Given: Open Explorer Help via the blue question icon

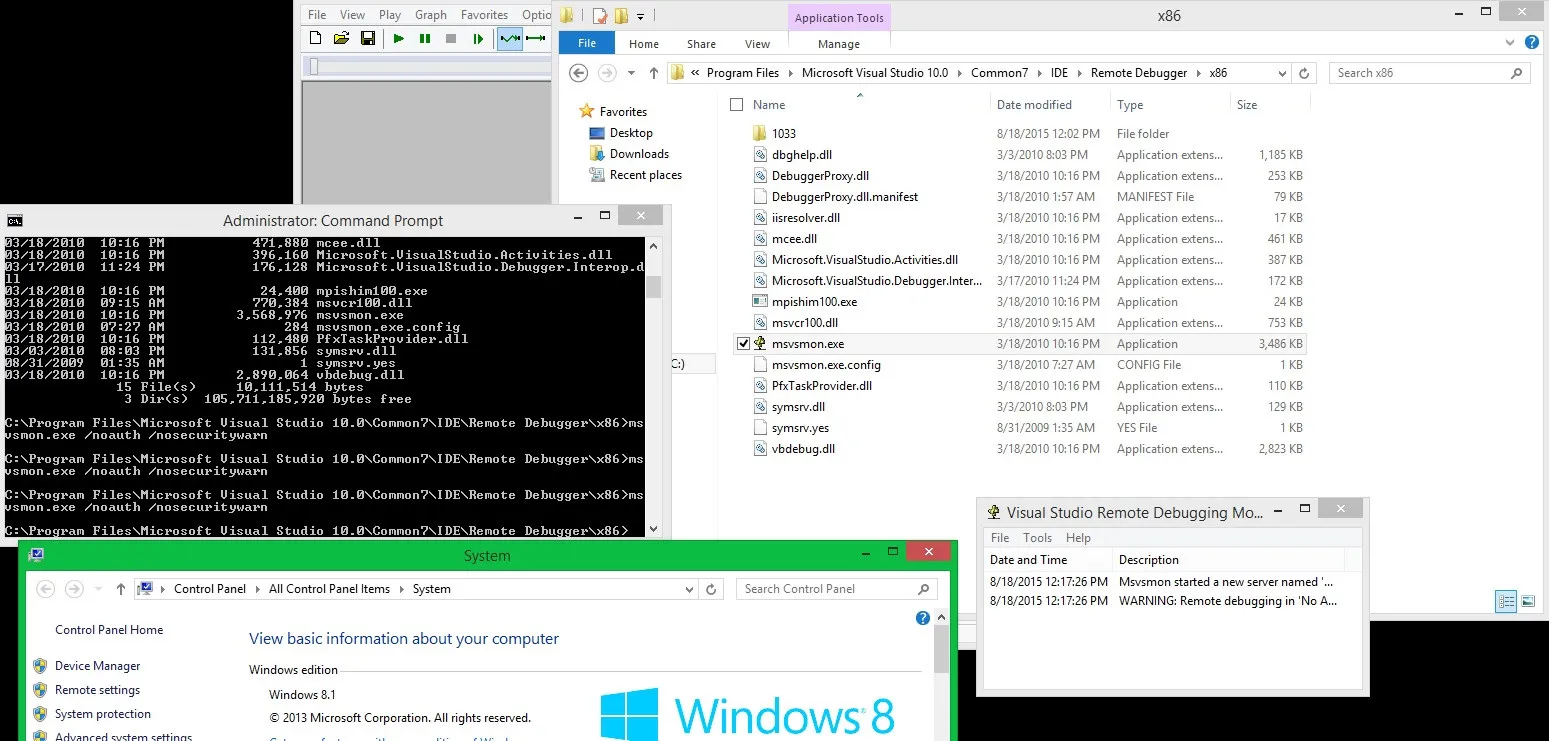Looking at the screenshot, I should (1532, 43).
